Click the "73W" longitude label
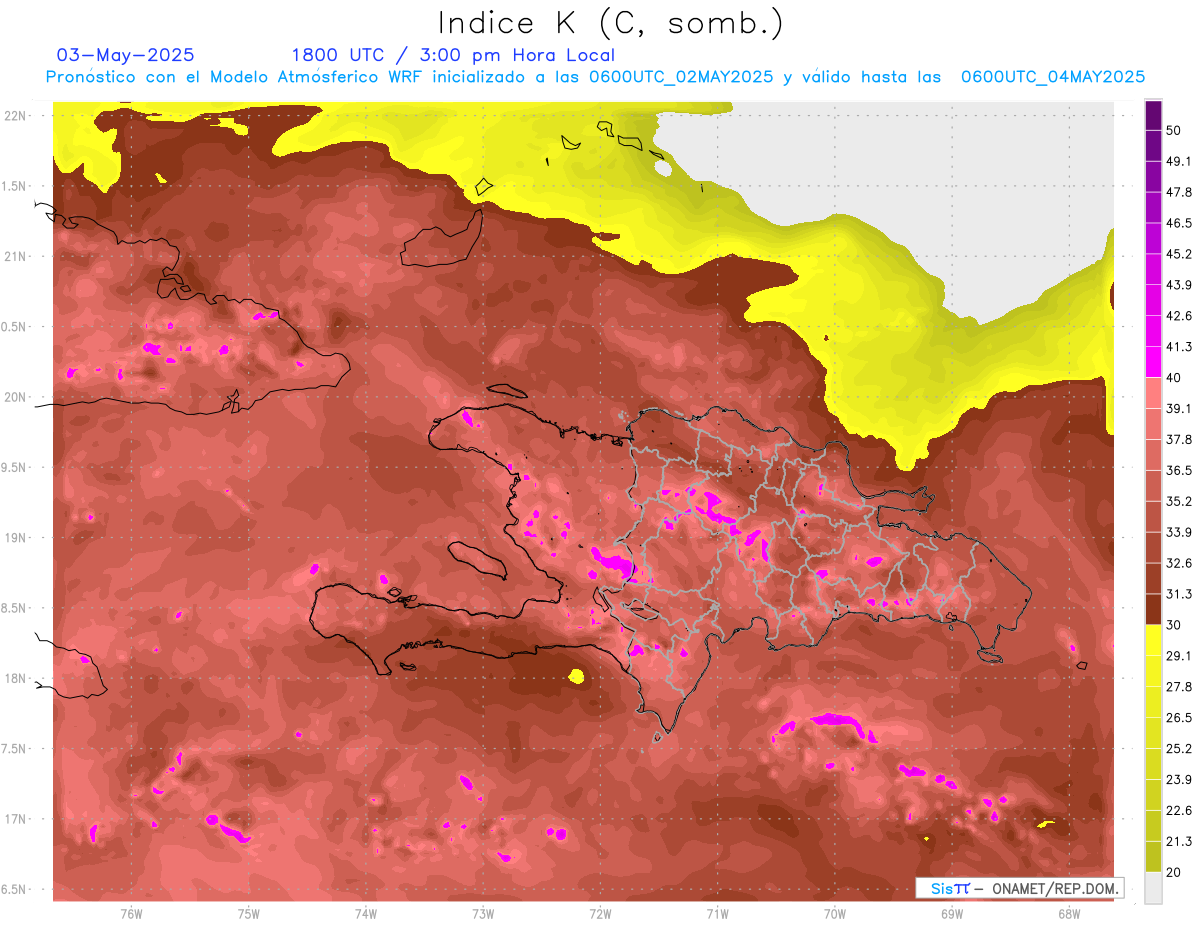1200x927 pixels. 483,913
